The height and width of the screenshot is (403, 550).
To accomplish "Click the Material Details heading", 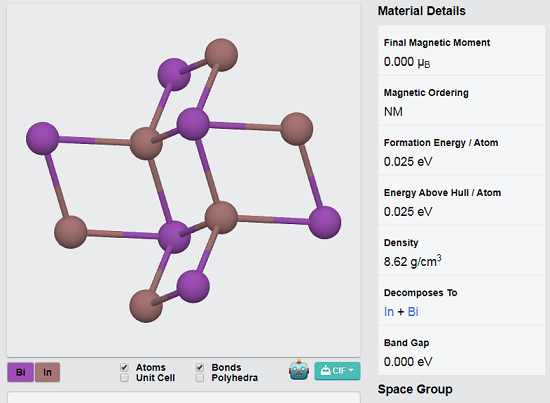I will click(x=422, y=11).
